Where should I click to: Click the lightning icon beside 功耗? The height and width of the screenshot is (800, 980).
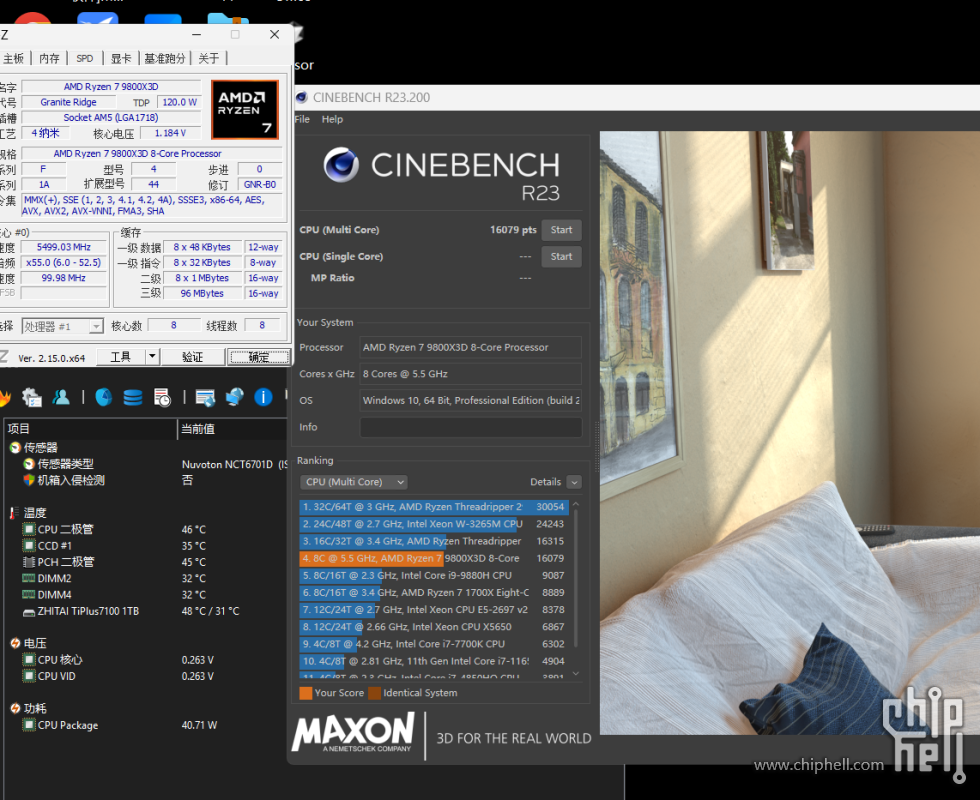tap(15, 708)
